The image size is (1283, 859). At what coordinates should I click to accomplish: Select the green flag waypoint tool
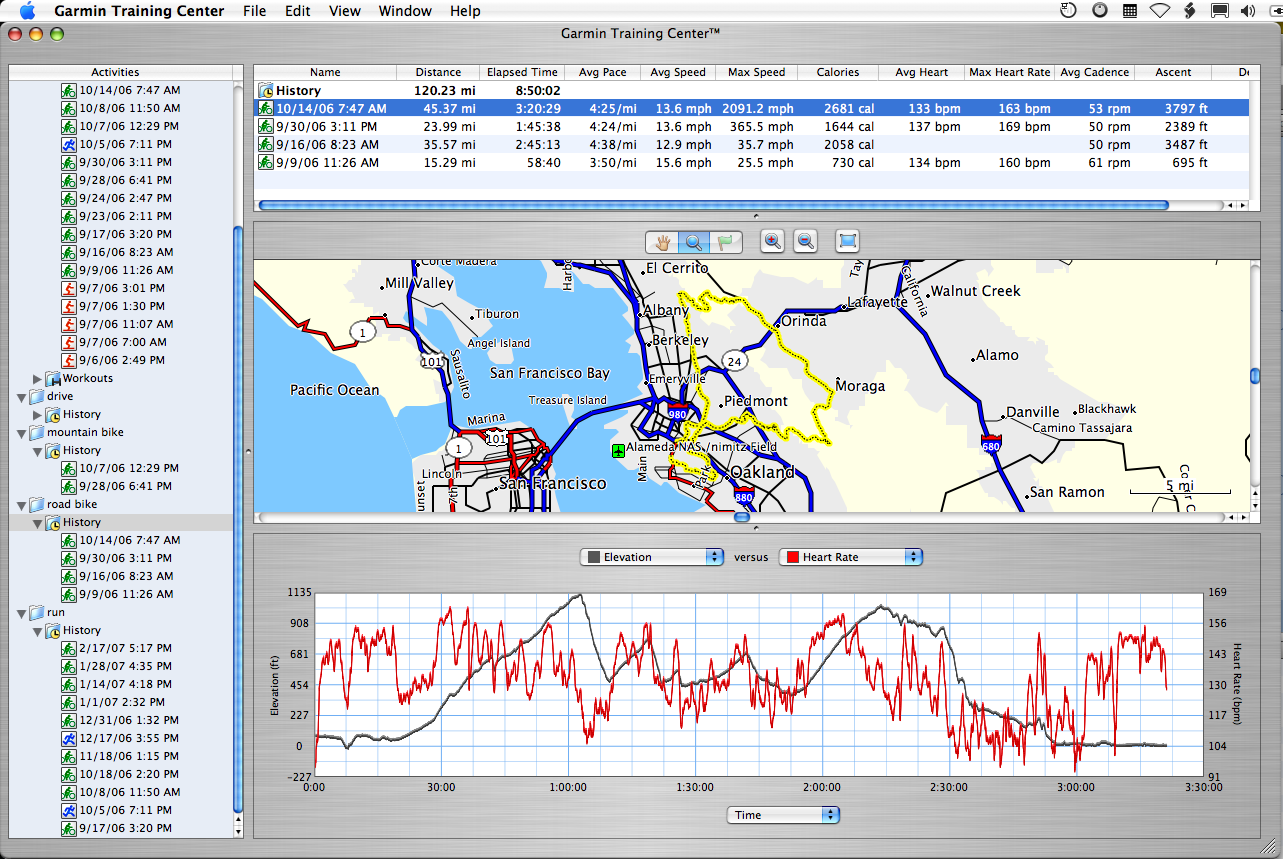click(726, 241)
